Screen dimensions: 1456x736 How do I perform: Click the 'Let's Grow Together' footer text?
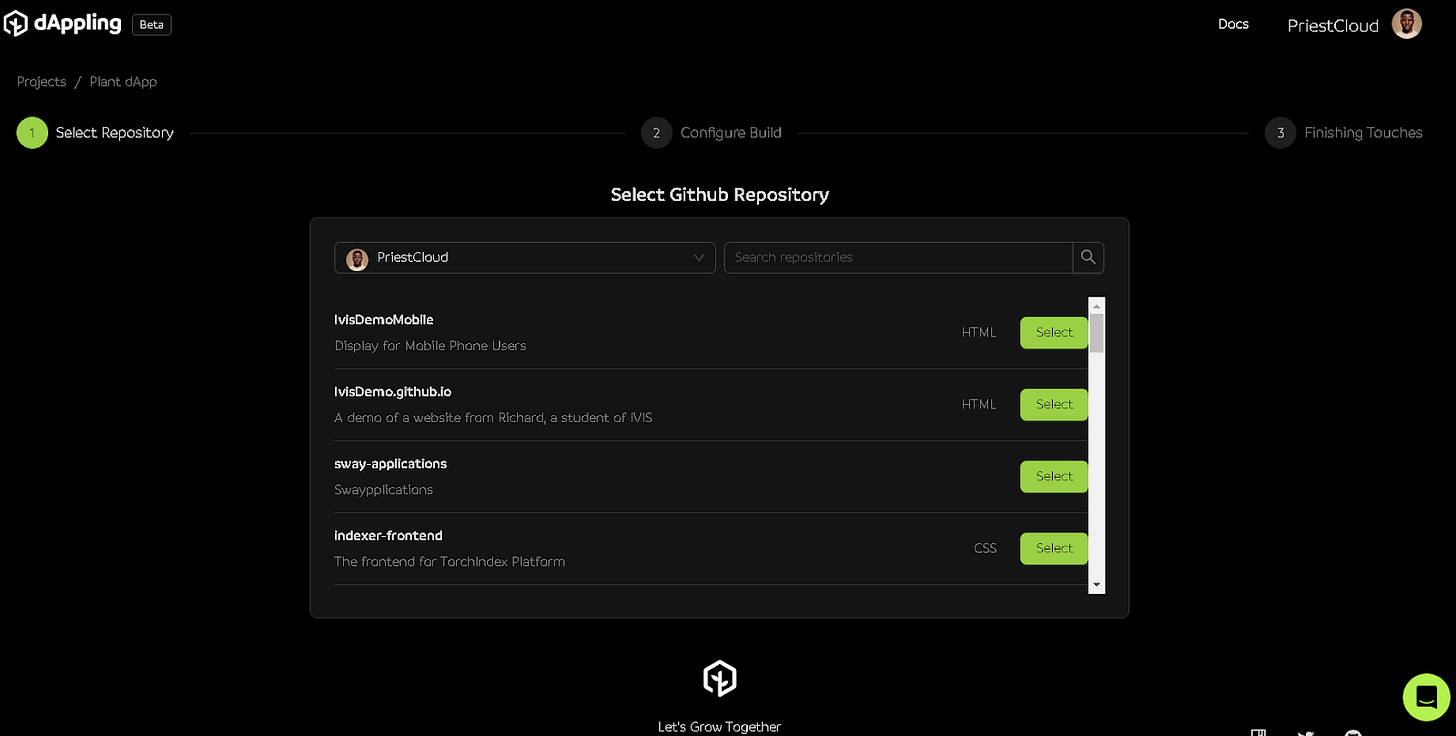click(x=720, y=727)
